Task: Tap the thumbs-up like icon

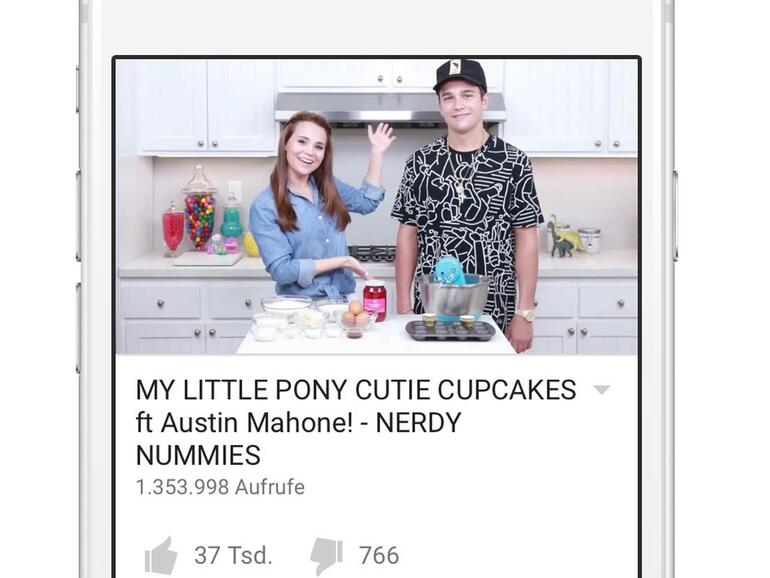Action: pyautogui.click(x=161, y=555)
